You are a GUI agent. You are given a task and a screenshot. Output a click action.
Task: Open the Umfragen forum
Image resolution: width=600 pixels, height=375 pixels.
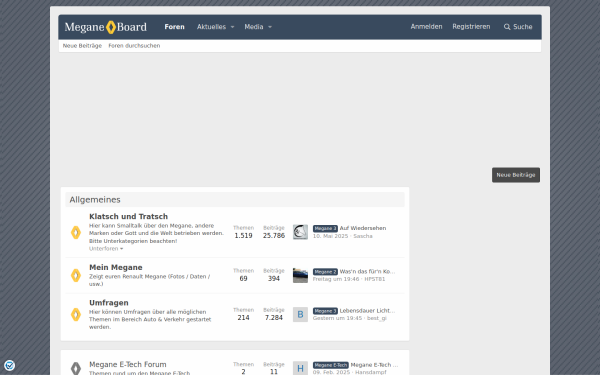pyautogui.click(x=109, y=303)
